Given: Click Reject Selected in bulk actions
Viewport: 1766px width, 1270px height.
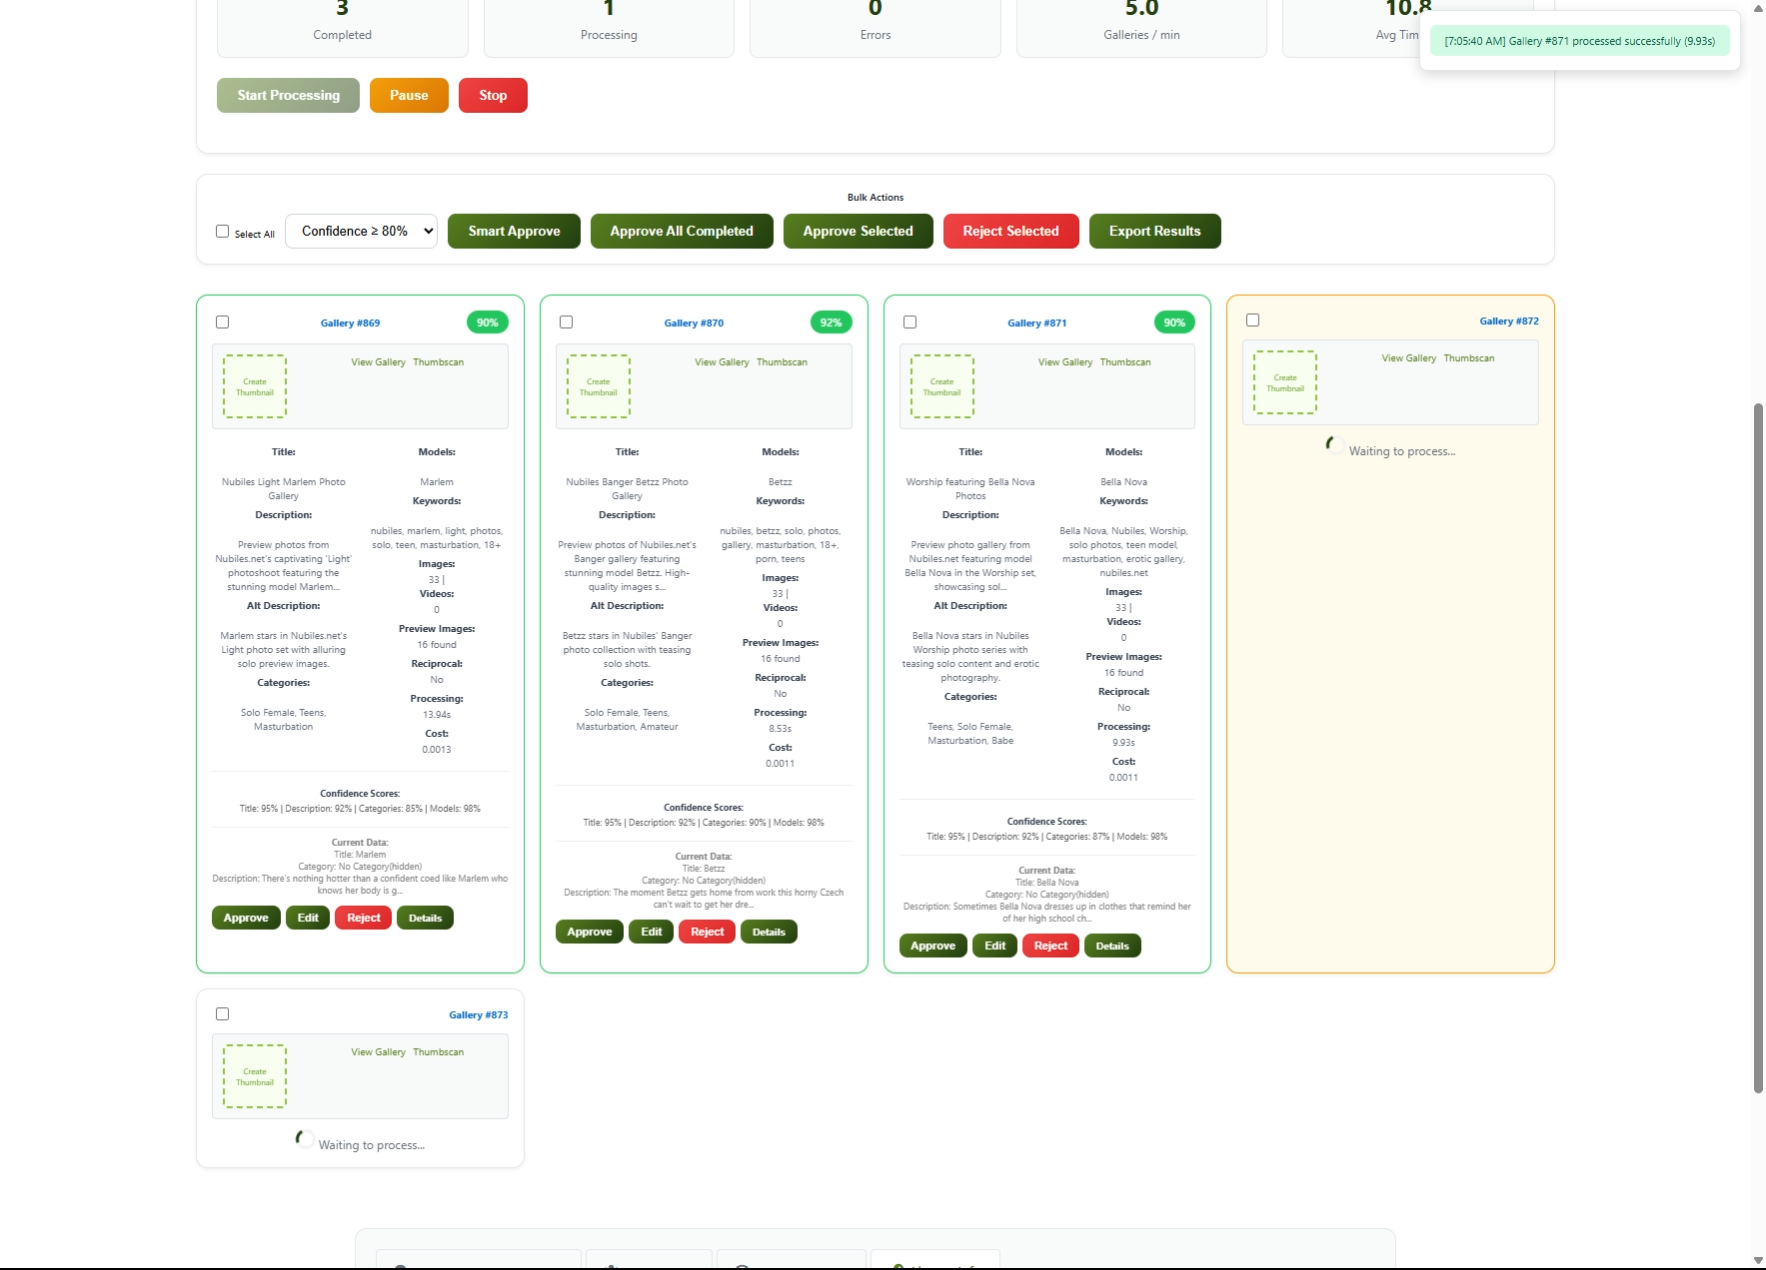Looking at the screenshot, I should coord(1010,231).
